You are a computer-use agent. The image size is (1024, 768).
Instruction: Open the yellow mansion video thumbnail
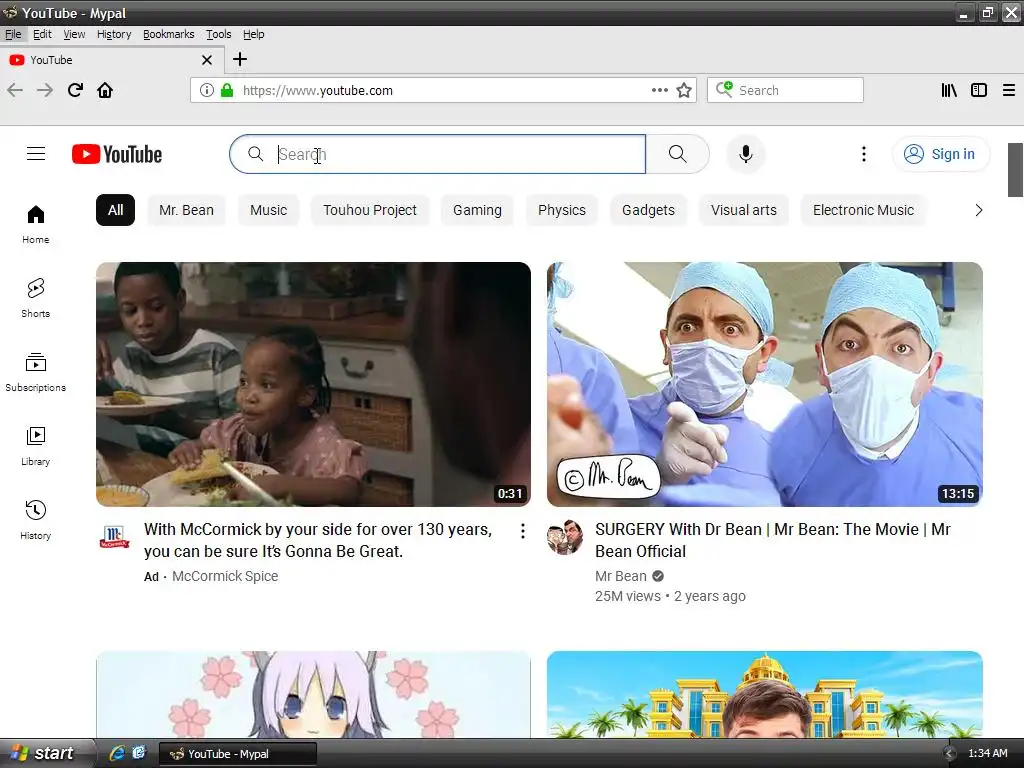click(x=765, y=694)
